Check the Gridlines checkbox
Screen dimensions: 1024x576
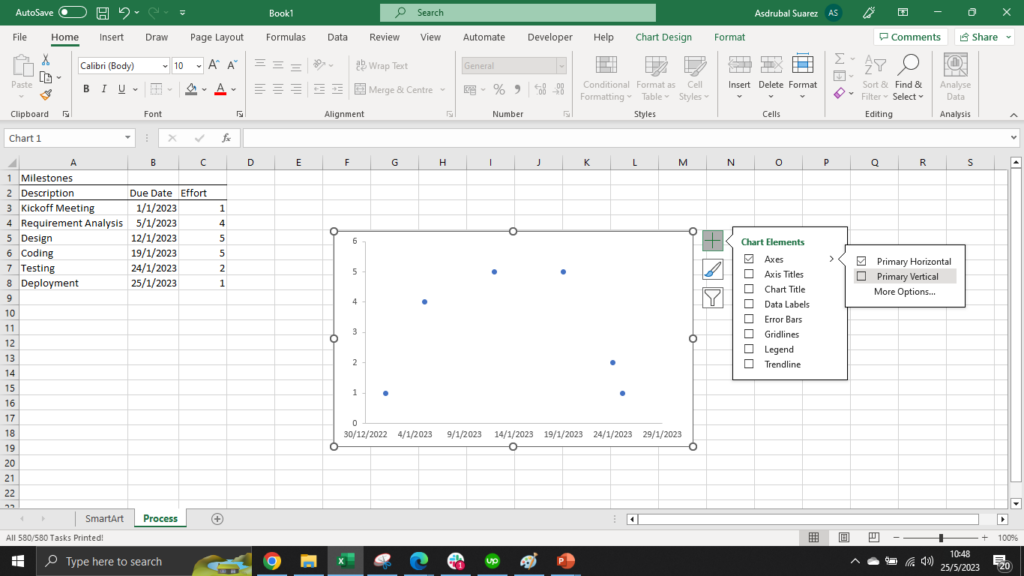coord(749,334)
